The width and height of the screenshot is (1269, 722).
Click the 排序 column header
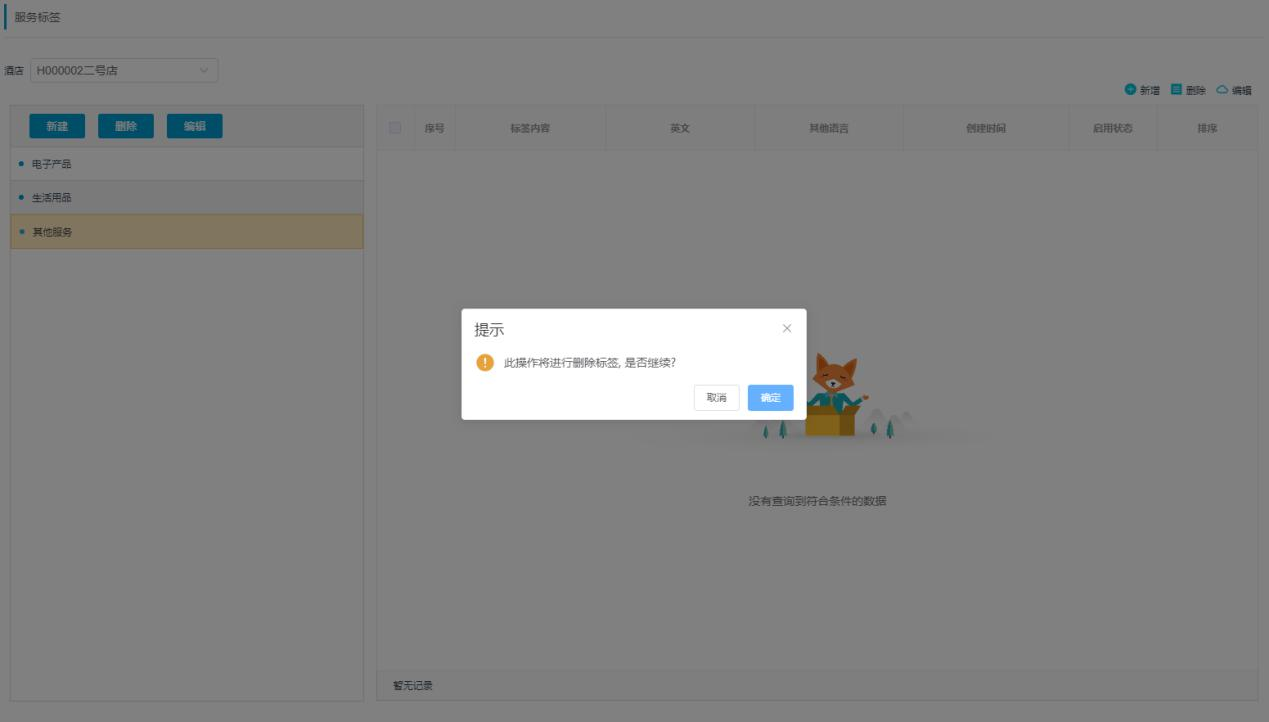point(1207,129)
